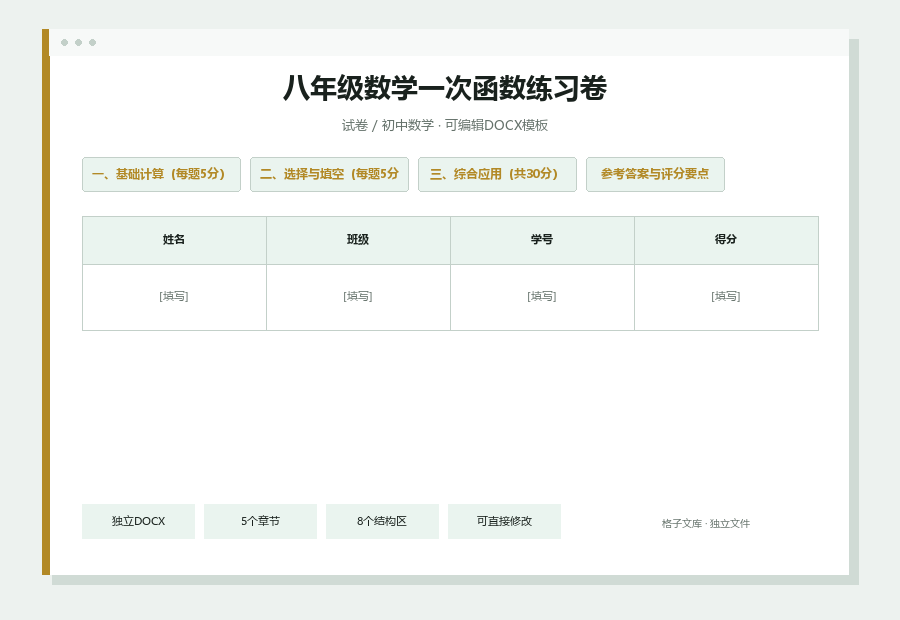The image size is (900, 620).
Task: Click the second window control dot
Action: pos(79,42)
